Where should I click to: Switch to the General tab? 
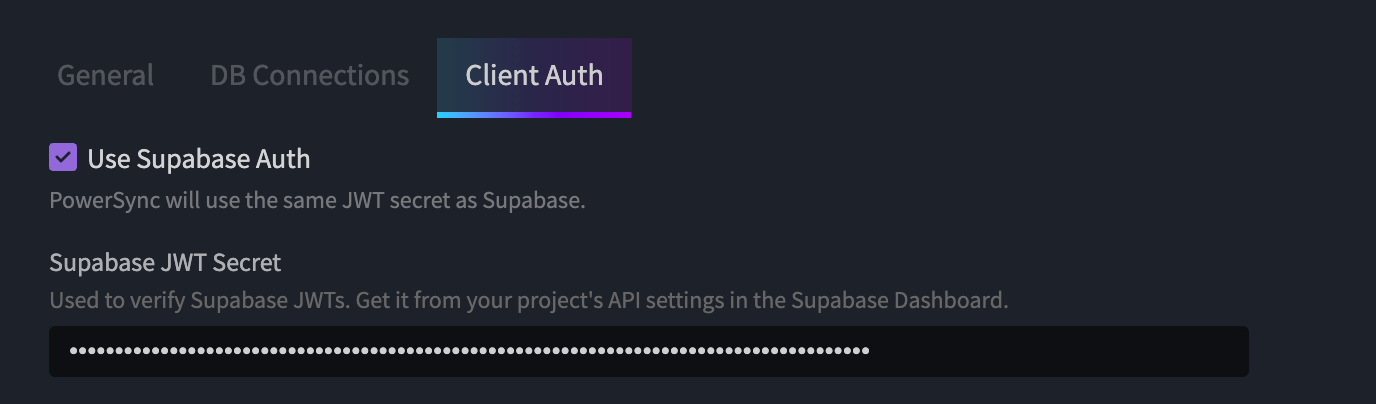105,76
